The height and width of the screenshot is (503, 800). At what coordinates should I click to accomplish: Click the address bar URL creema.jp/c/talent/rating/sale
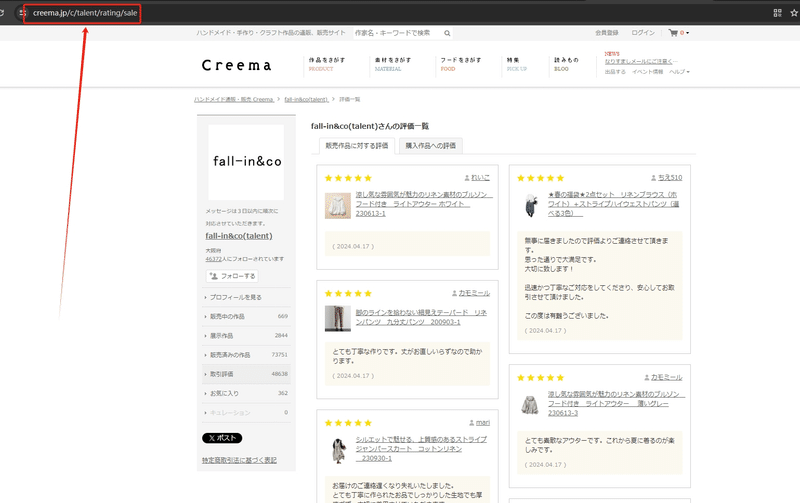coord(85,13)
